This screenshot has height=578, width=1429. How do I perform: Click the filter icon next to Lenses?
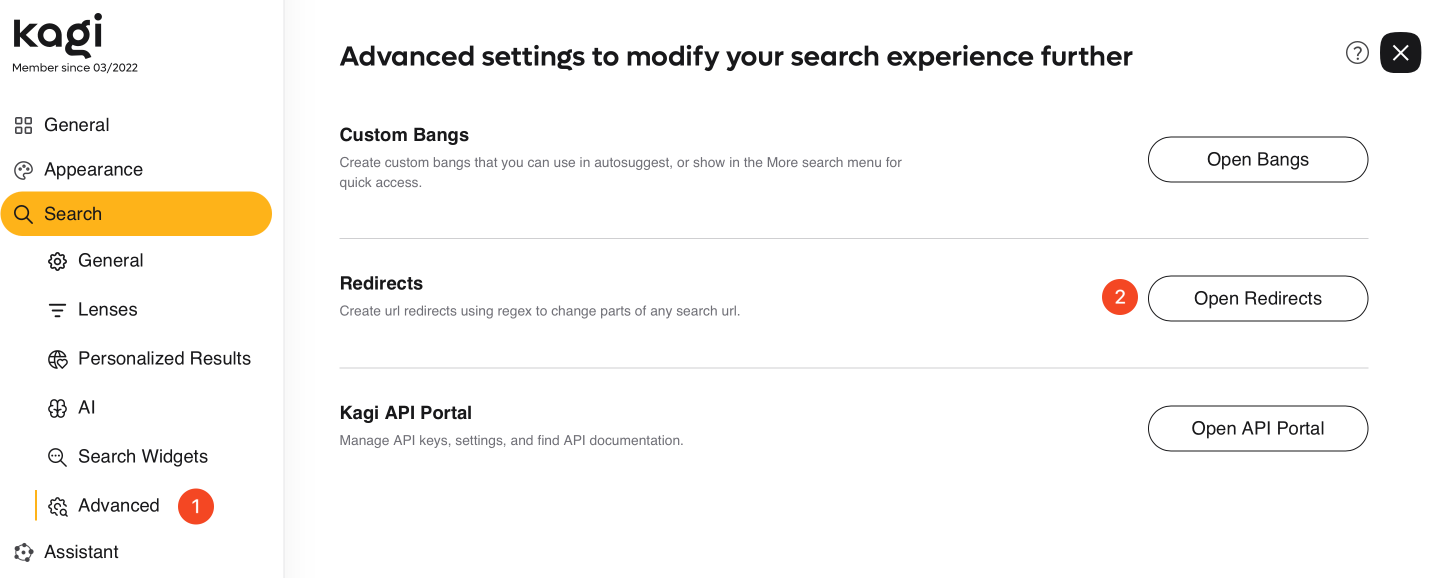click(58, 309)
